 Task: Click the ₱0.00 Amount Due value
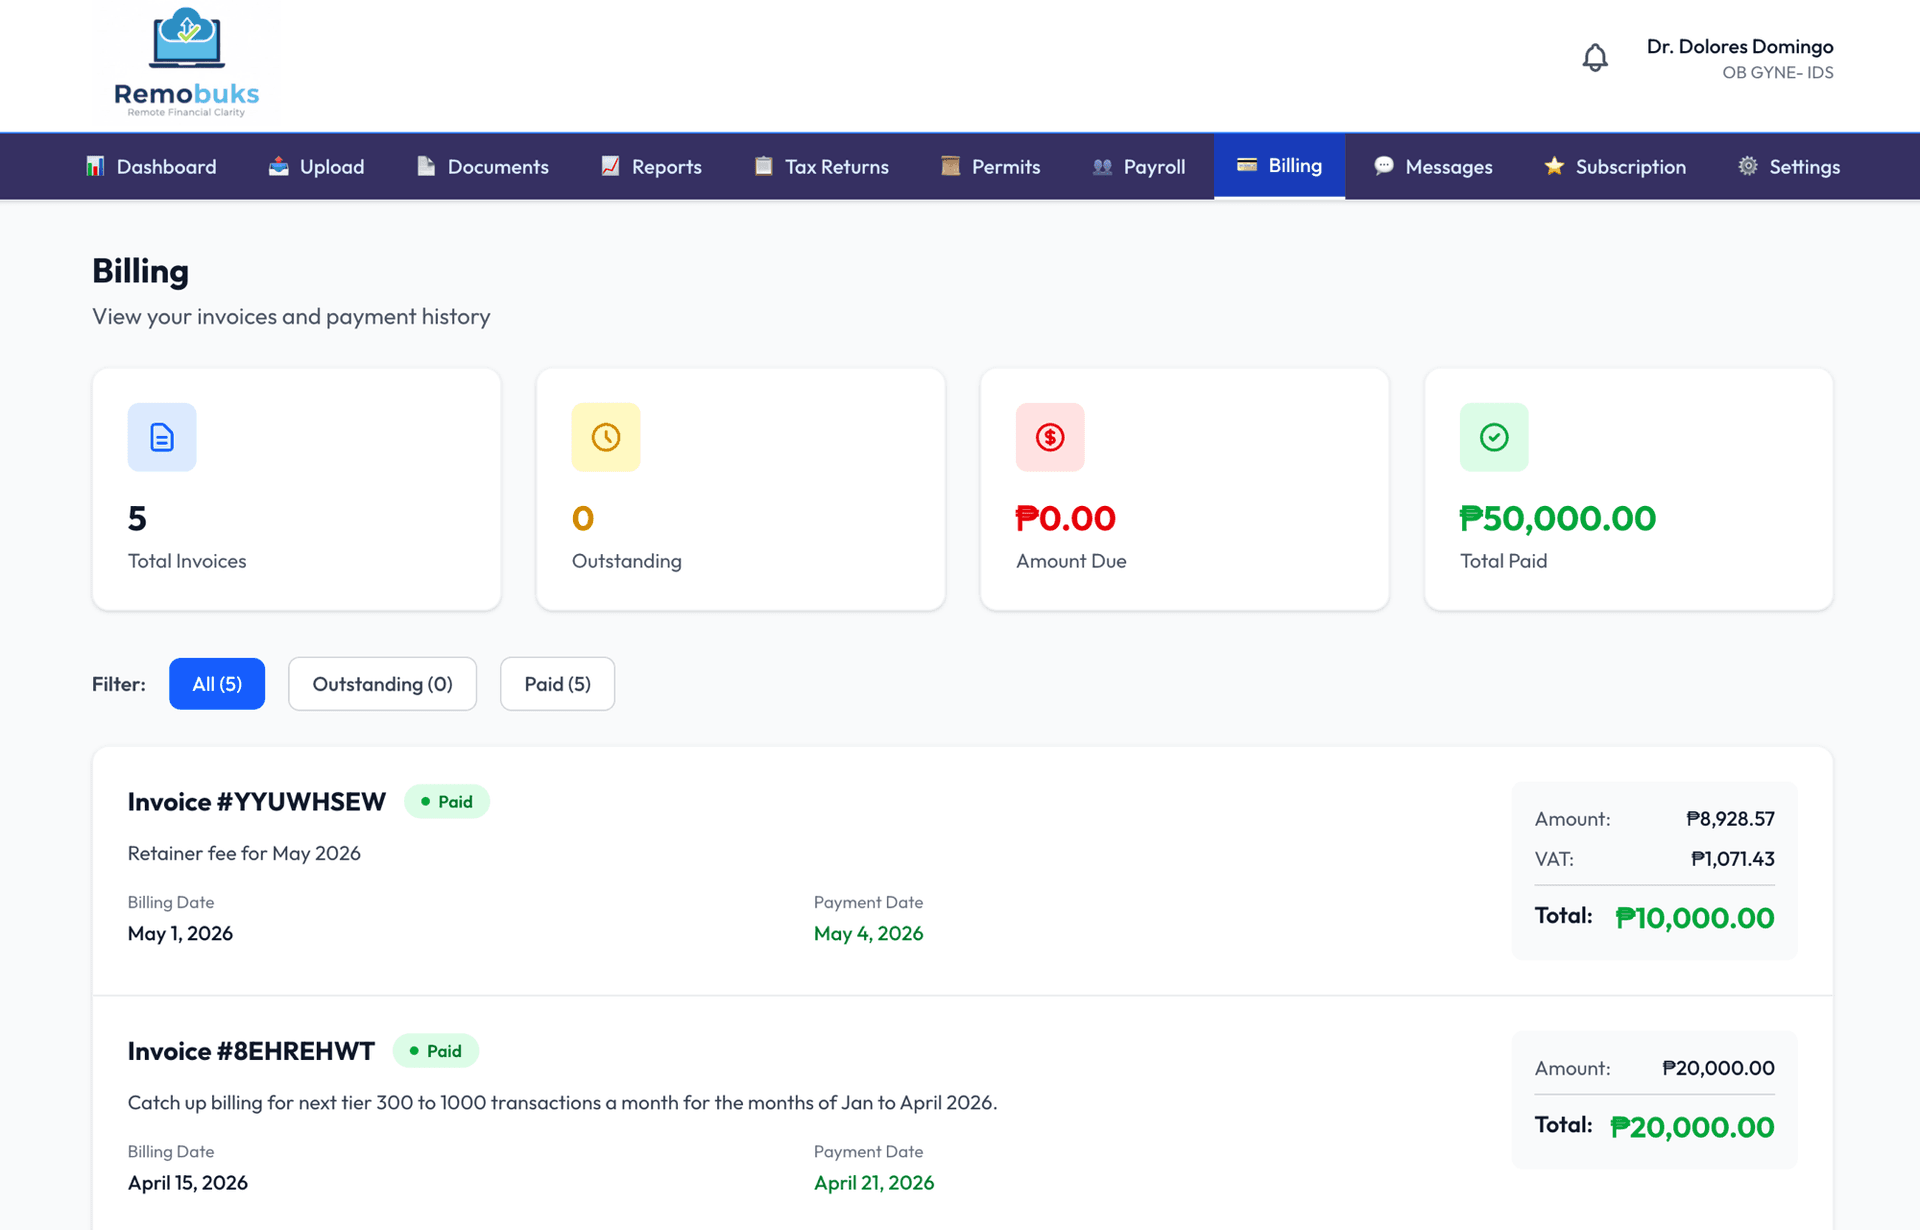coord(1065,518)
